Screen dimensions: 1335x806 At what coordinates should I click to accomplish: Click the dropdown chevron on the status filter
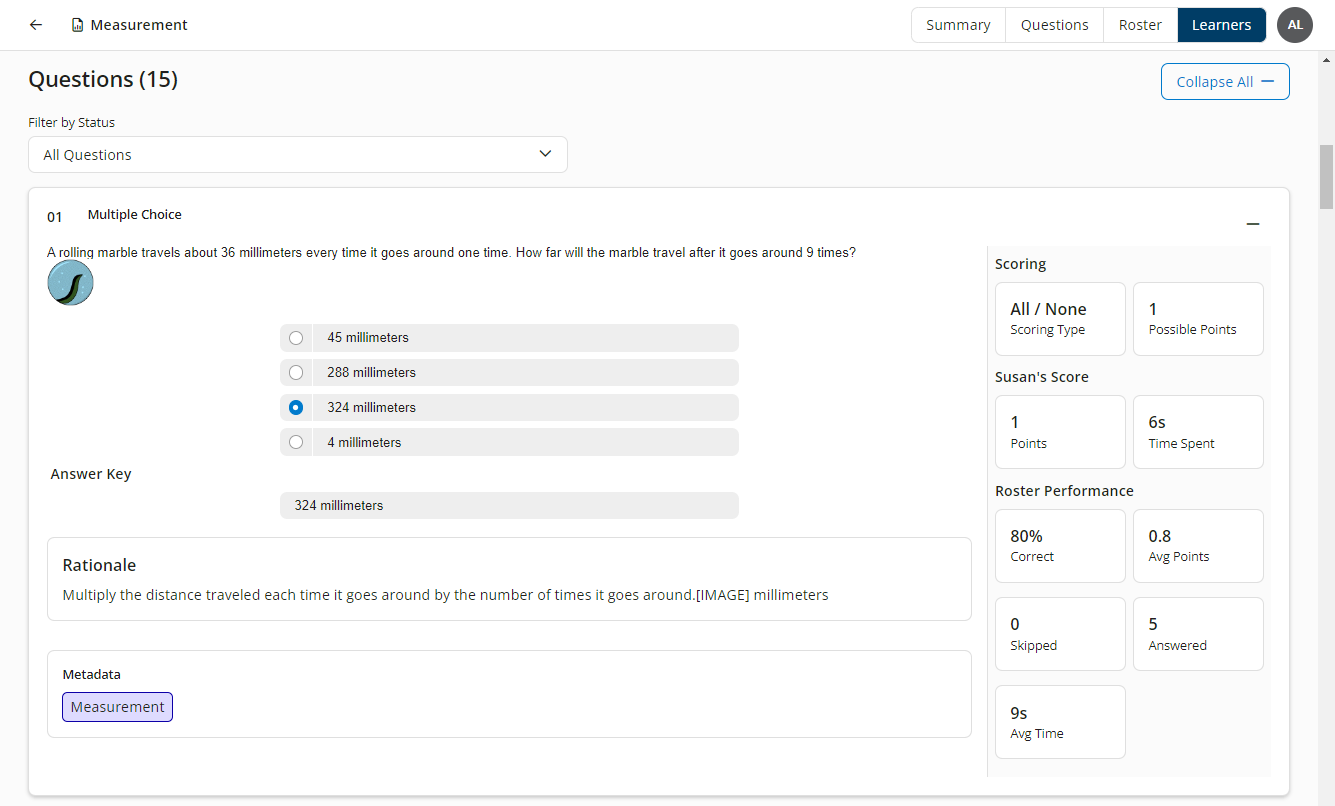tap(545, 153)
